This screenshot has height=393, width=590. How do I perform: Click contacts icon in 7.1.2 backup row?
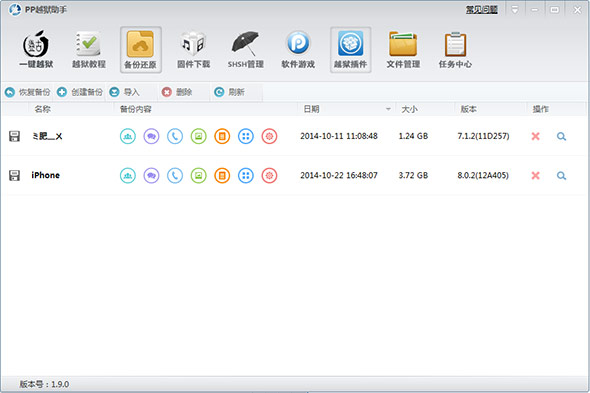[x=128, y=136]
